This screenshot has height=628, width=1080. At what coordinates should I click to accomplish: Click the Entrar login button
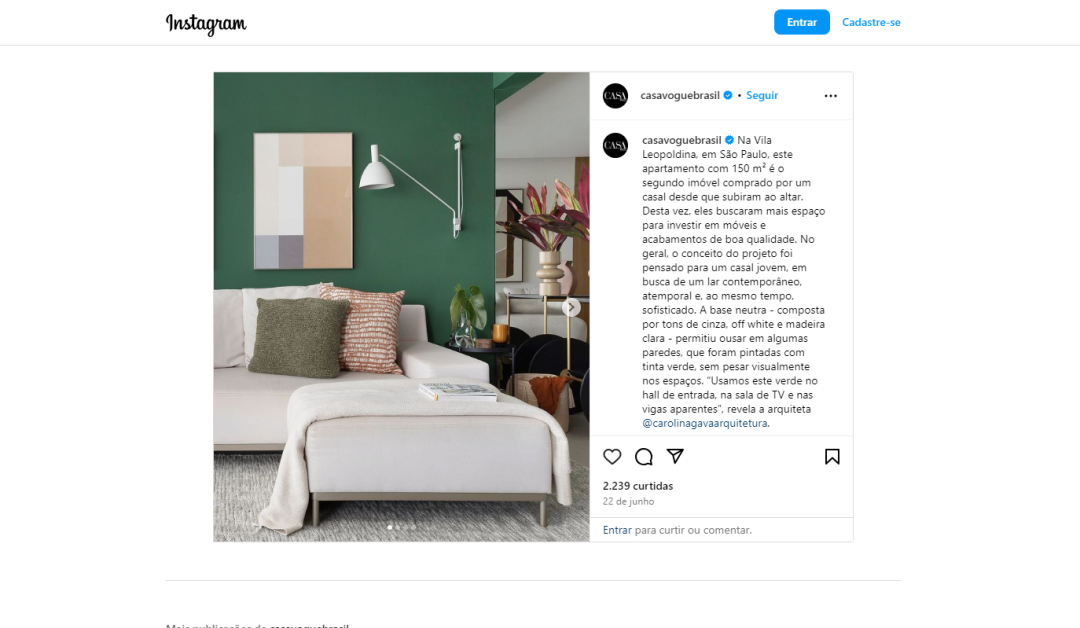pyautogui.click(x=802, y=22)
